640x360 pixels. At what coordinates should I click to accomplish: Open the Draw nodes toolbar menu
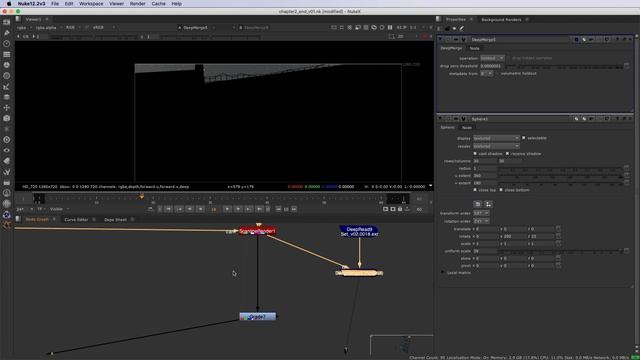7,33
